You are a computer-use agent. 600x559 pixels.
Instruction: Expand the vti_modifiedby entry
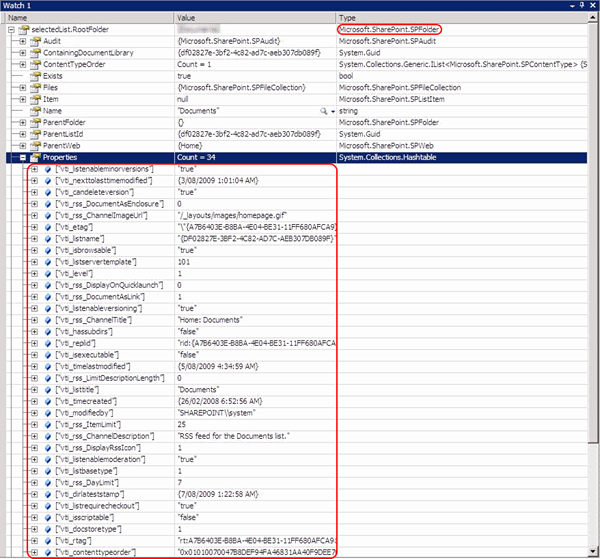(x=34, y=413)
